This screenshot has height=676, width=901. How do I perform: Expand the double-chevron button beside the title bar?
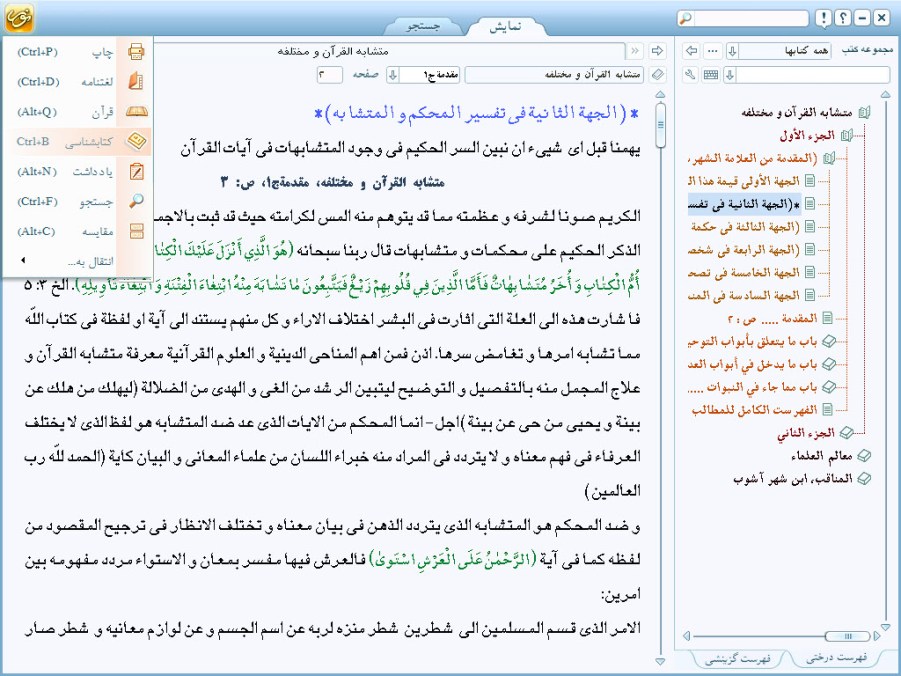tap(634, 51)
